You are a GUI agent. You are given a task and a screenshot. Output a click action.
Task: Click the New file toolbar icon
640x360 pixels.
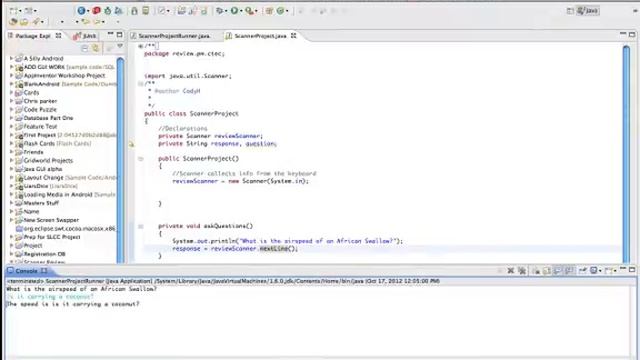tap(14, 11)
